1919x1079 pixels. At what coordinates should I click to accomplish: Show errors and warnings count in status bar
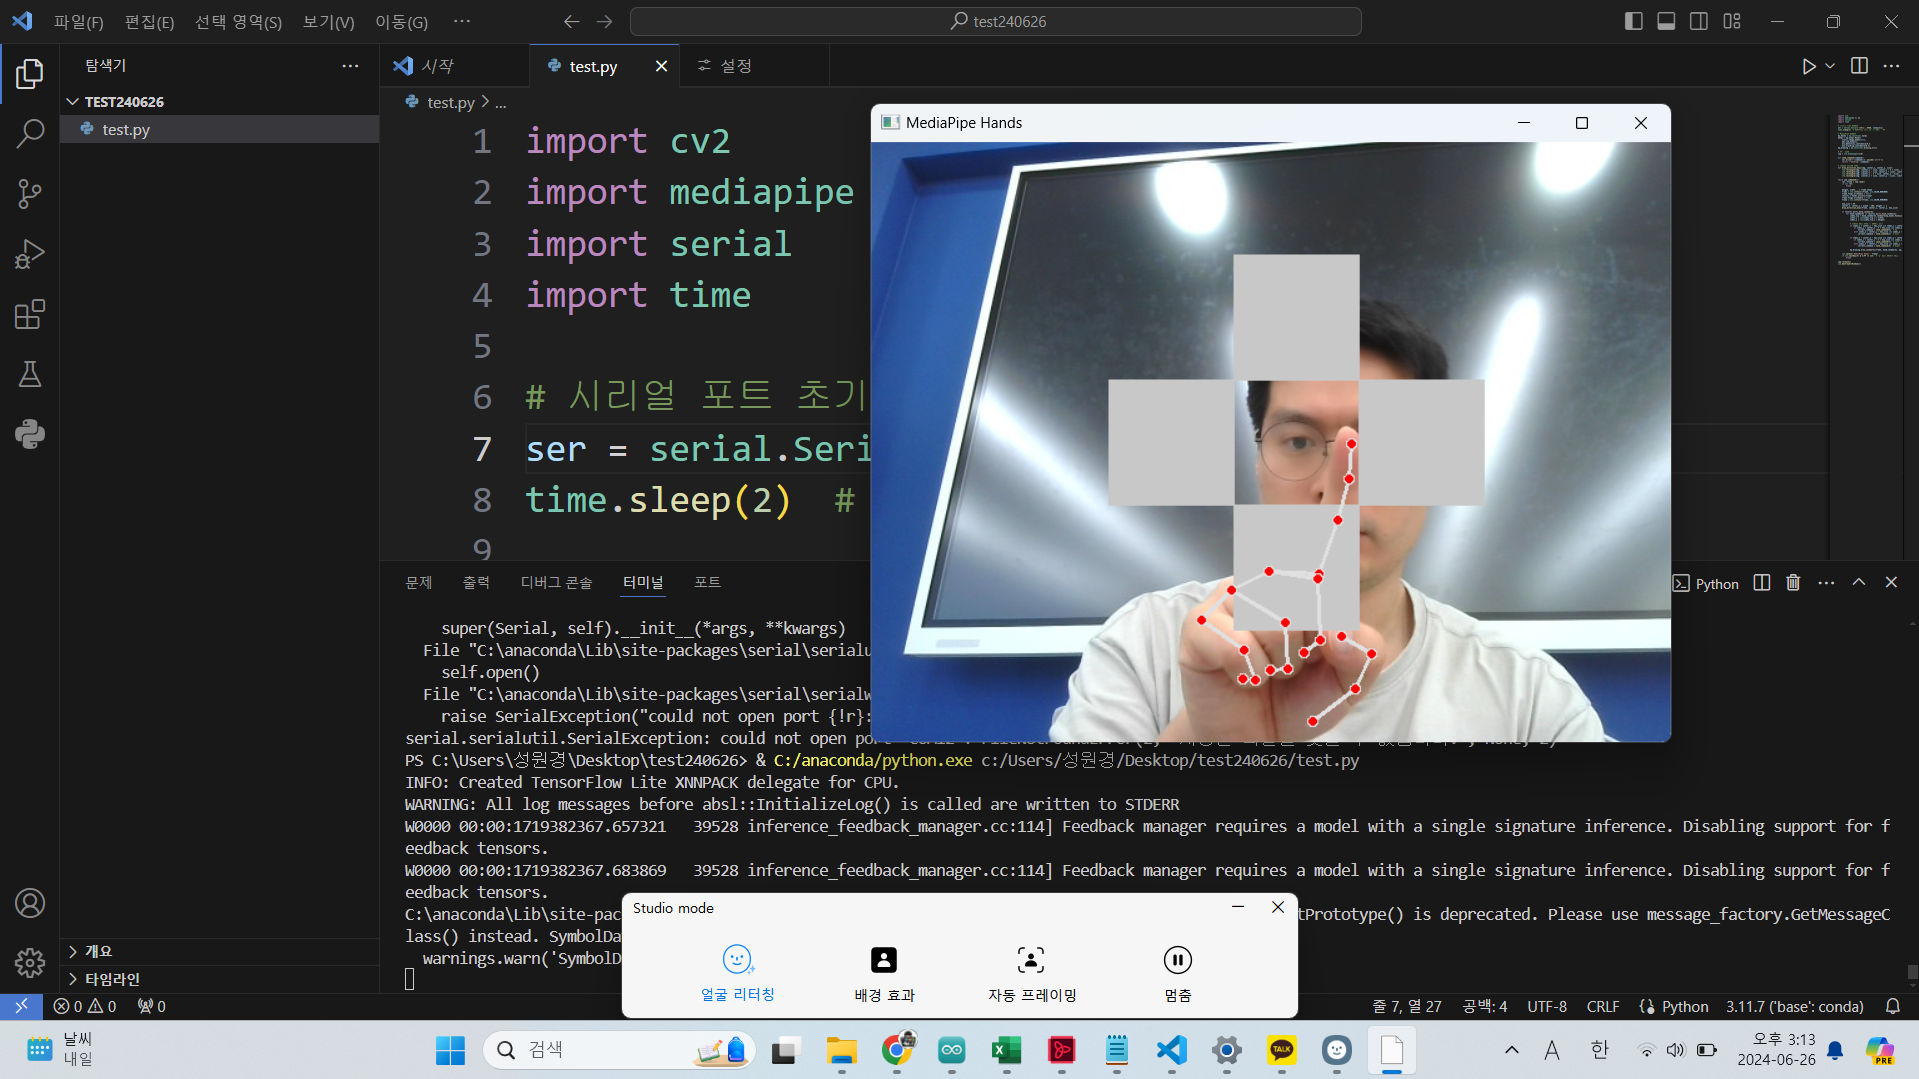click(85, 1007)
